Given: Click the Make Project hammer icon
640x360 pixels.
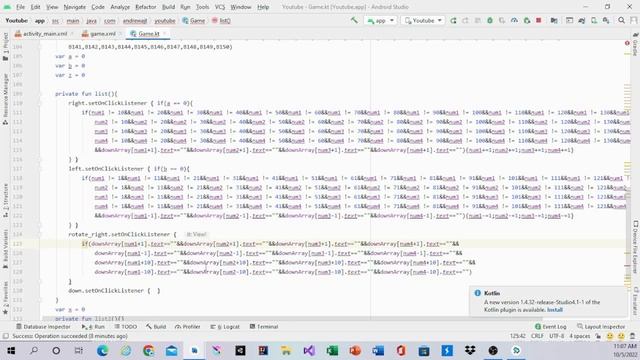Looking at the screenshot, I should tap(354, 20).
